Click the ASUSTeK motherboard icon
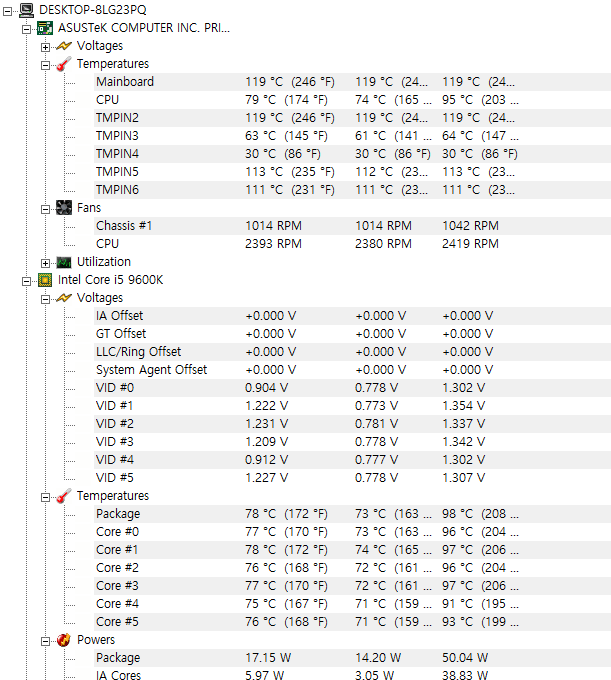The width and height of the screenshot is (611, 680). [45, 28]
